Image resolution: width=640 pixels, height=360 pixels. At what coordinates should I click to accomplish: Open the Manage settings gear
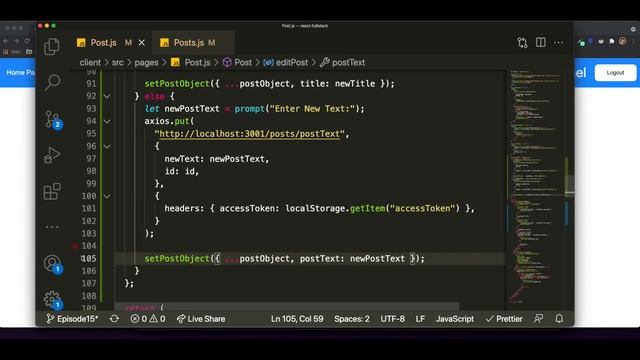[x=52, y=300]
